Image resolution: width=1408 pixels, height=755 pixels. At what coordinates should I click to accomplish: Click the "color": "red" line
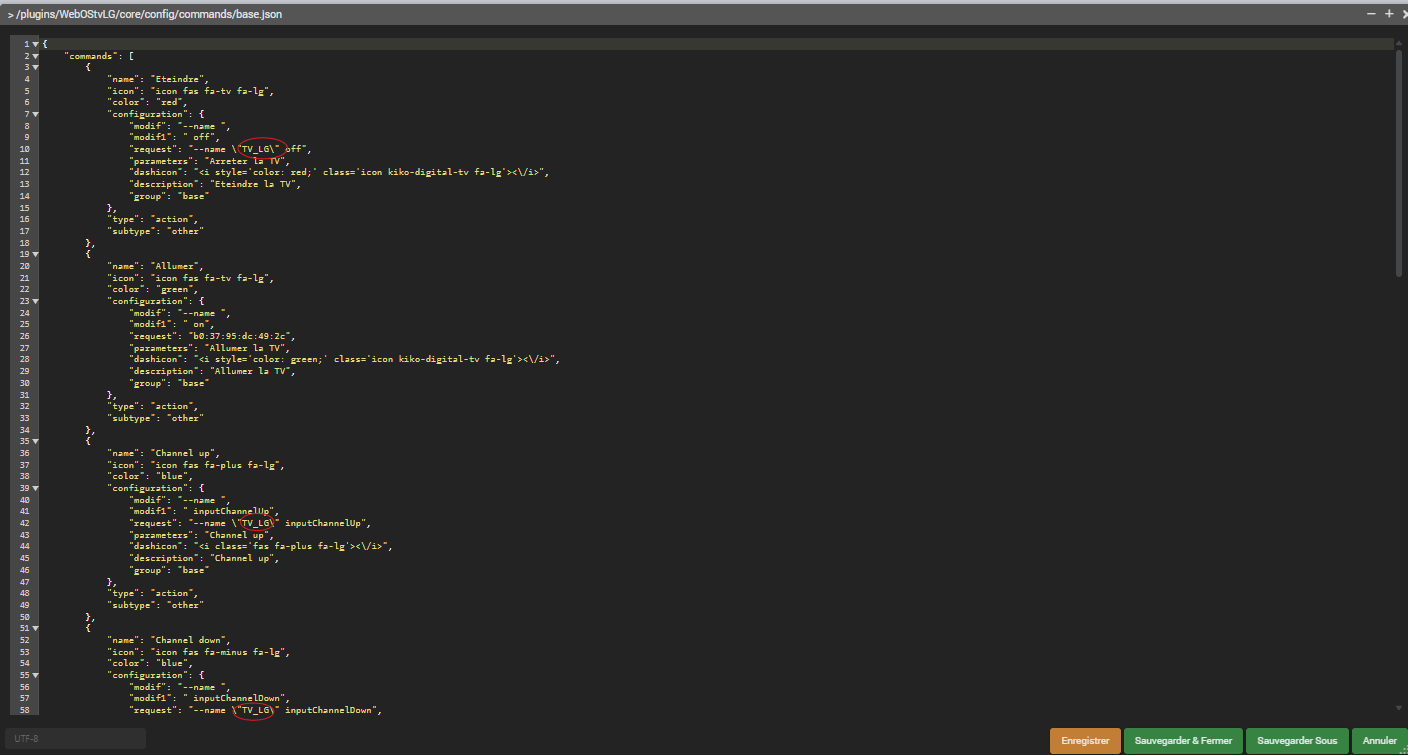pos(148,102)
